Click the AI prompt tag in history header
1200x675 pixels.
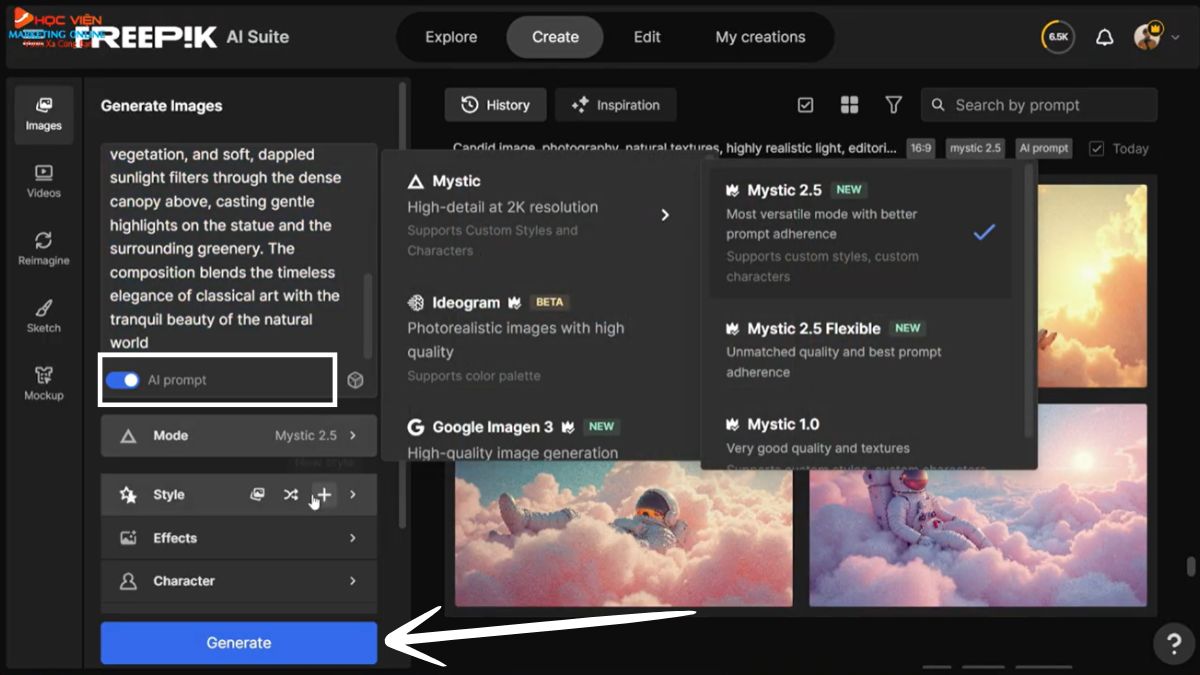point(1044,148)
